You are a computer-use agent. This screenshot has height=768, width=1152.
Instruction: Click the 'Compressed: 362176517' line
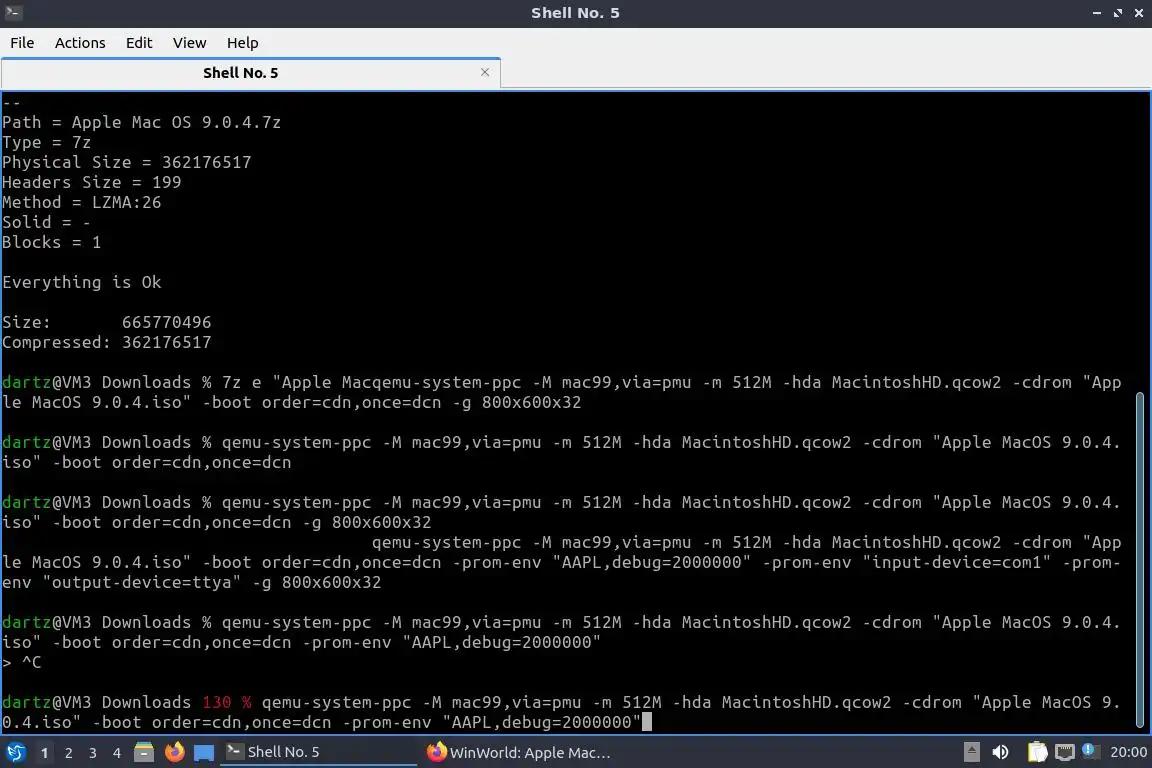(x=107, y=342)
